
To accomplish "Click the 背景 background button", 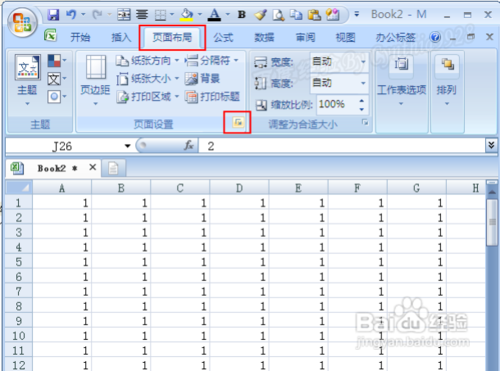I will pyautogui.click(x=202, y=79).
